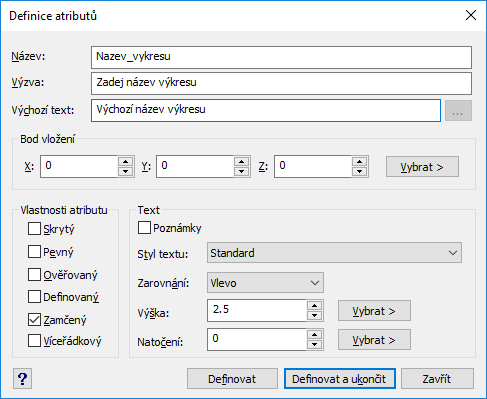
Task: Increase Natočení value with up arrow
Action: [x=314, y=335]
